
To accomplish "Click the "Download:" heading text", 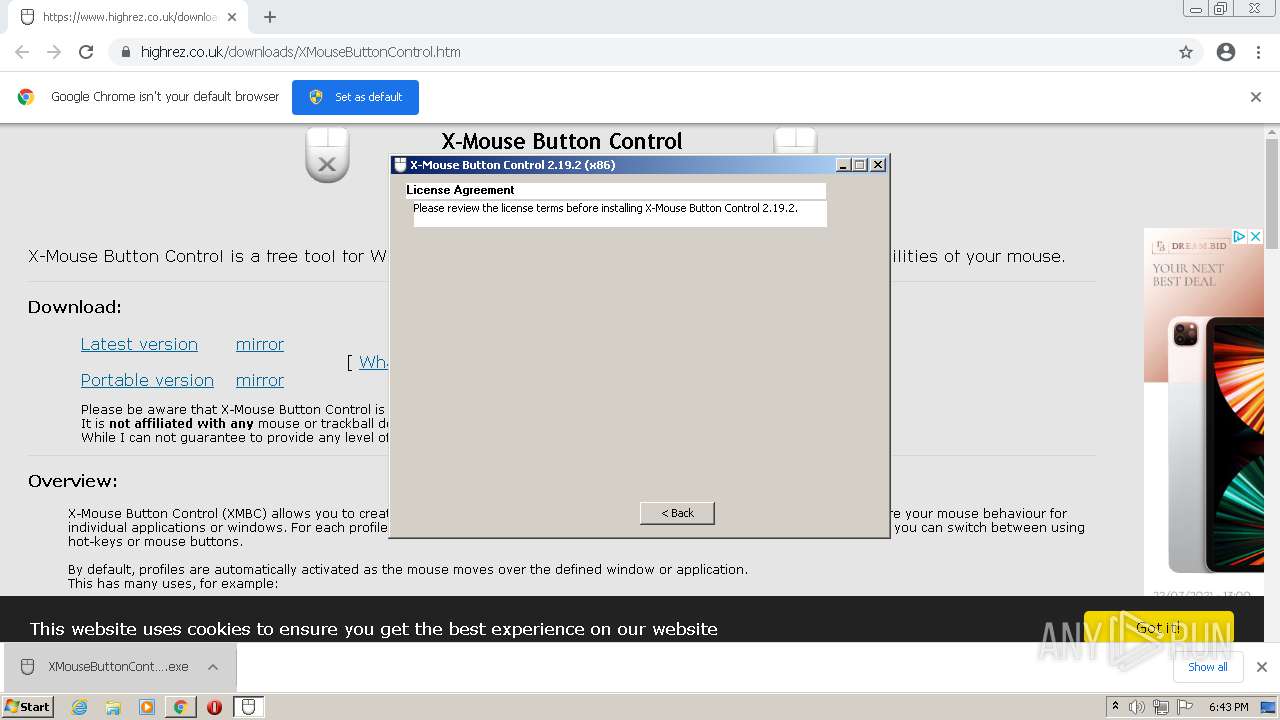I will pos(74,307).
